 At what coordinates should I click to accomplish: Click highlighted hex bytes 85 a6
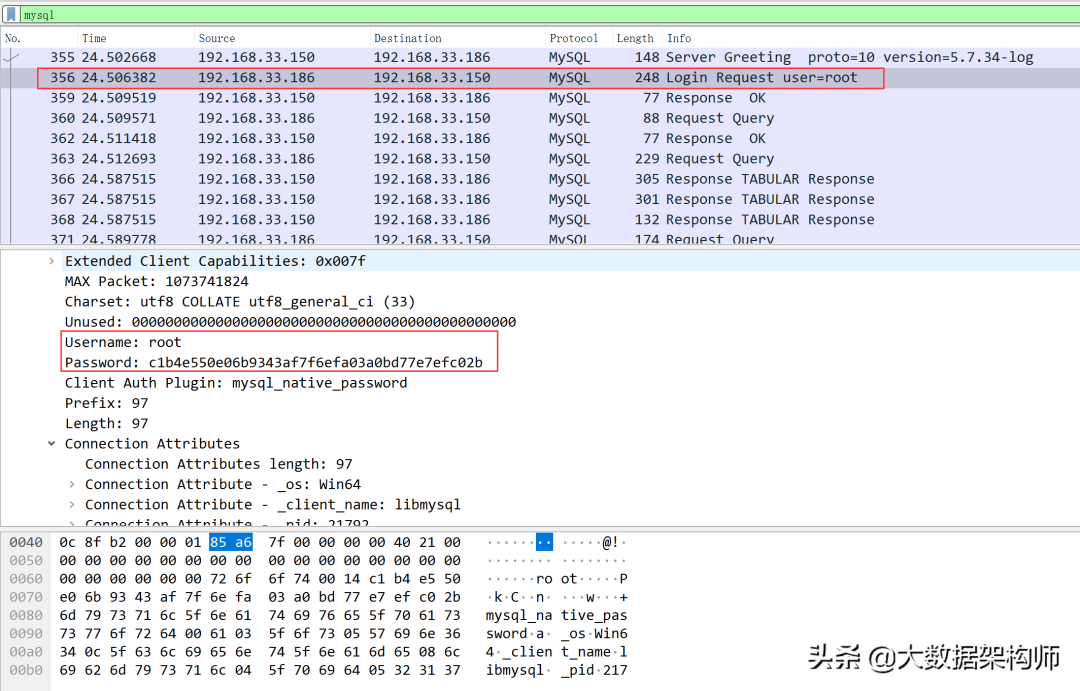click(231, 543)
